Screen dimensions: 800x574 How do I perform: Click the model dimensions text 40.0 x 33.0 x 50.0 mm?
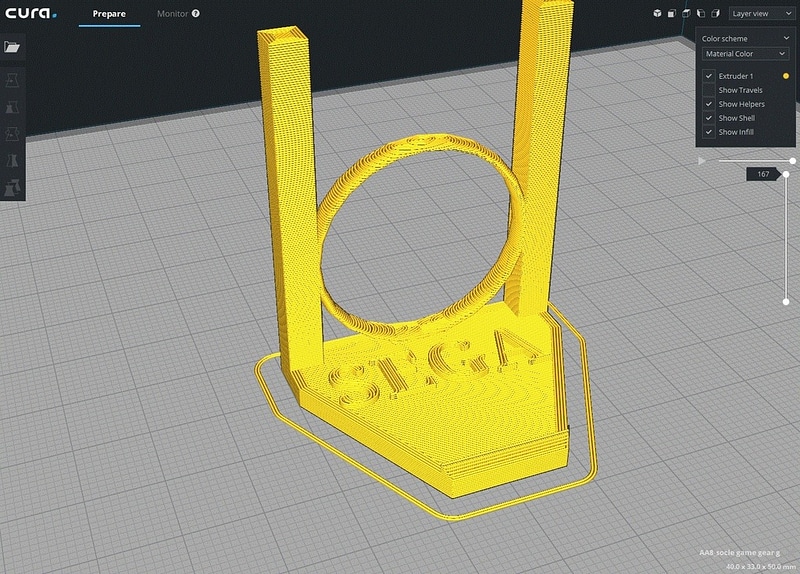click(x=760, y=566)
